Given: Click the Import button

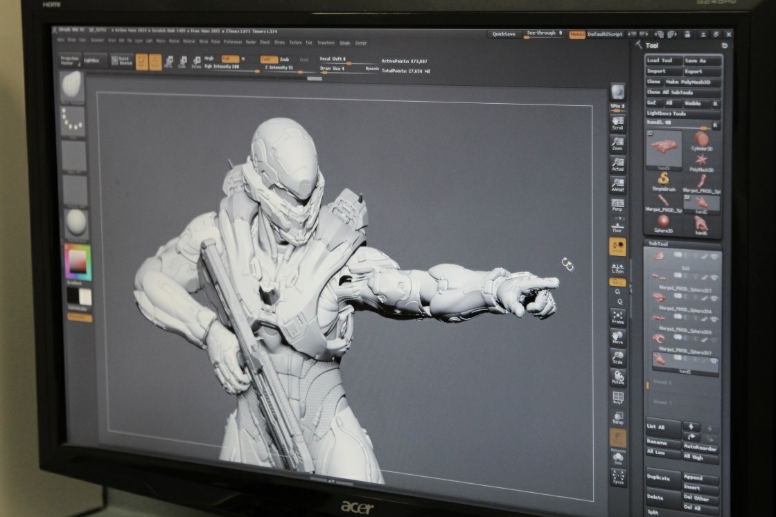Looking at the screenshot, I should tap(664, 71).
